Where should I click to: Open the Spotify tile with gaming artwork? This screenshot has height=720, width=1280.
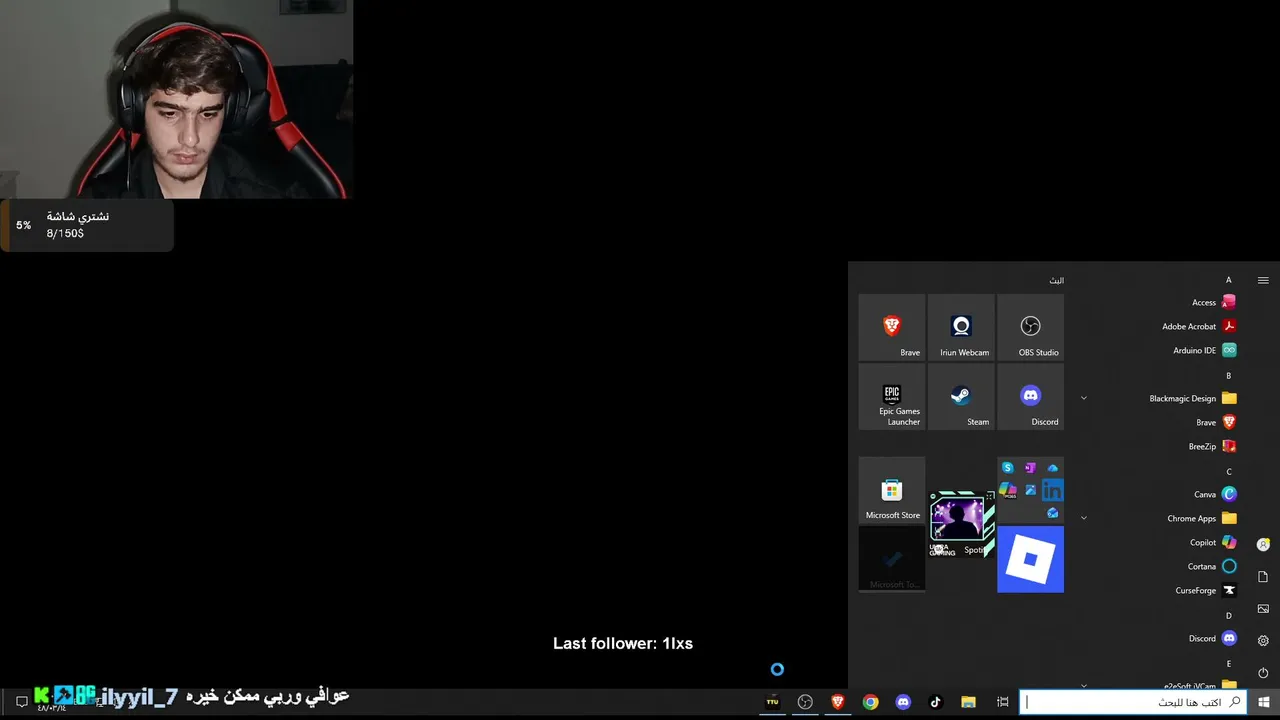961,524
